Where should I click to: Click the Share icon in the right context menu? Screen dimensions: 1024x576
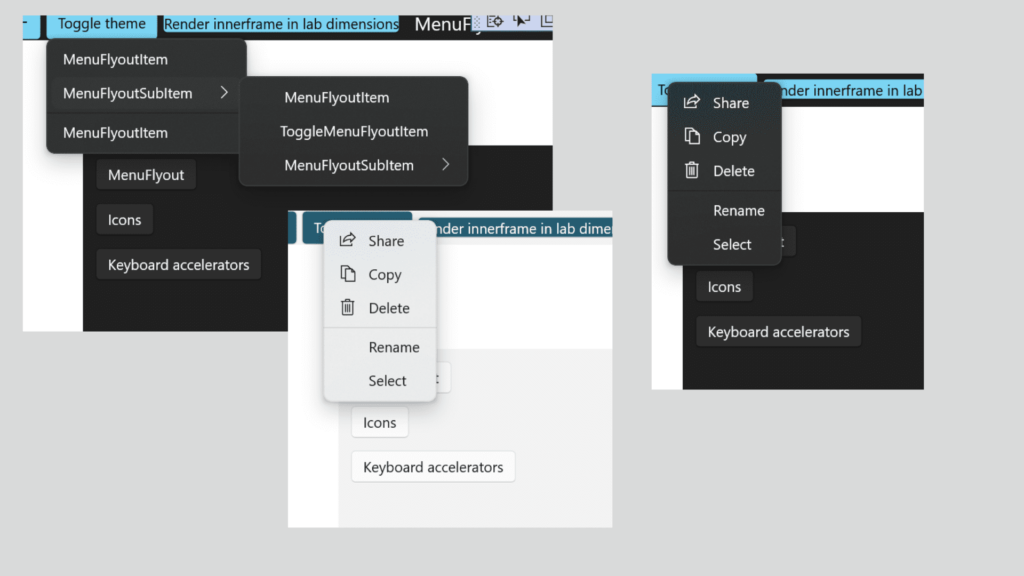click(691, 102)
